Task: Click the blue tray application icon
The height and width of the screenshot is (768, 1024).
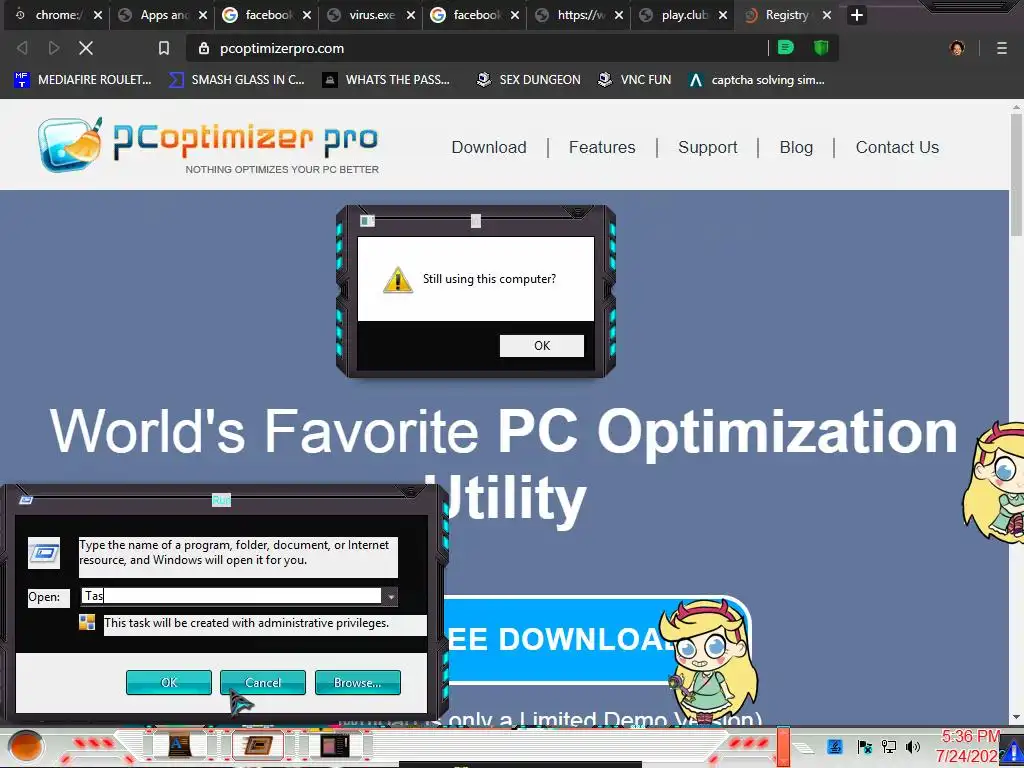Action: (834, 746)
